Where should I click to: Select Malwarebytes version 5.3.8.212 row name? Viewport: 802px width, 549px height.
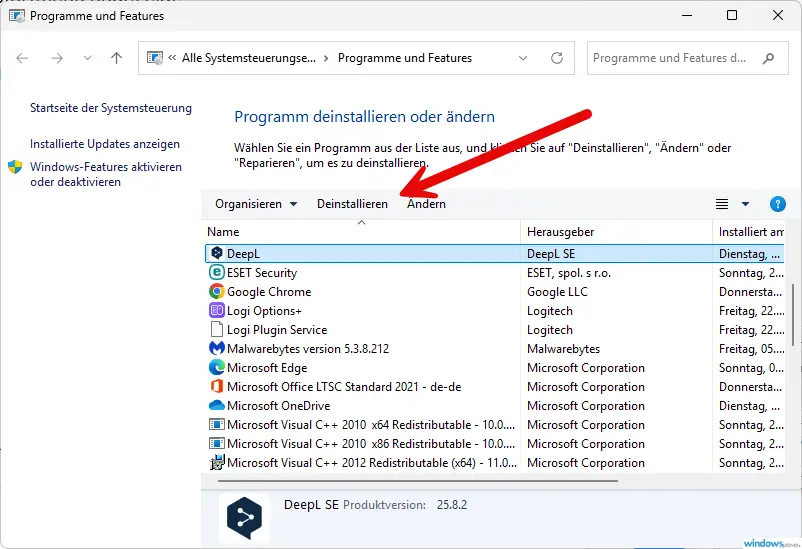tap(308, 348)
